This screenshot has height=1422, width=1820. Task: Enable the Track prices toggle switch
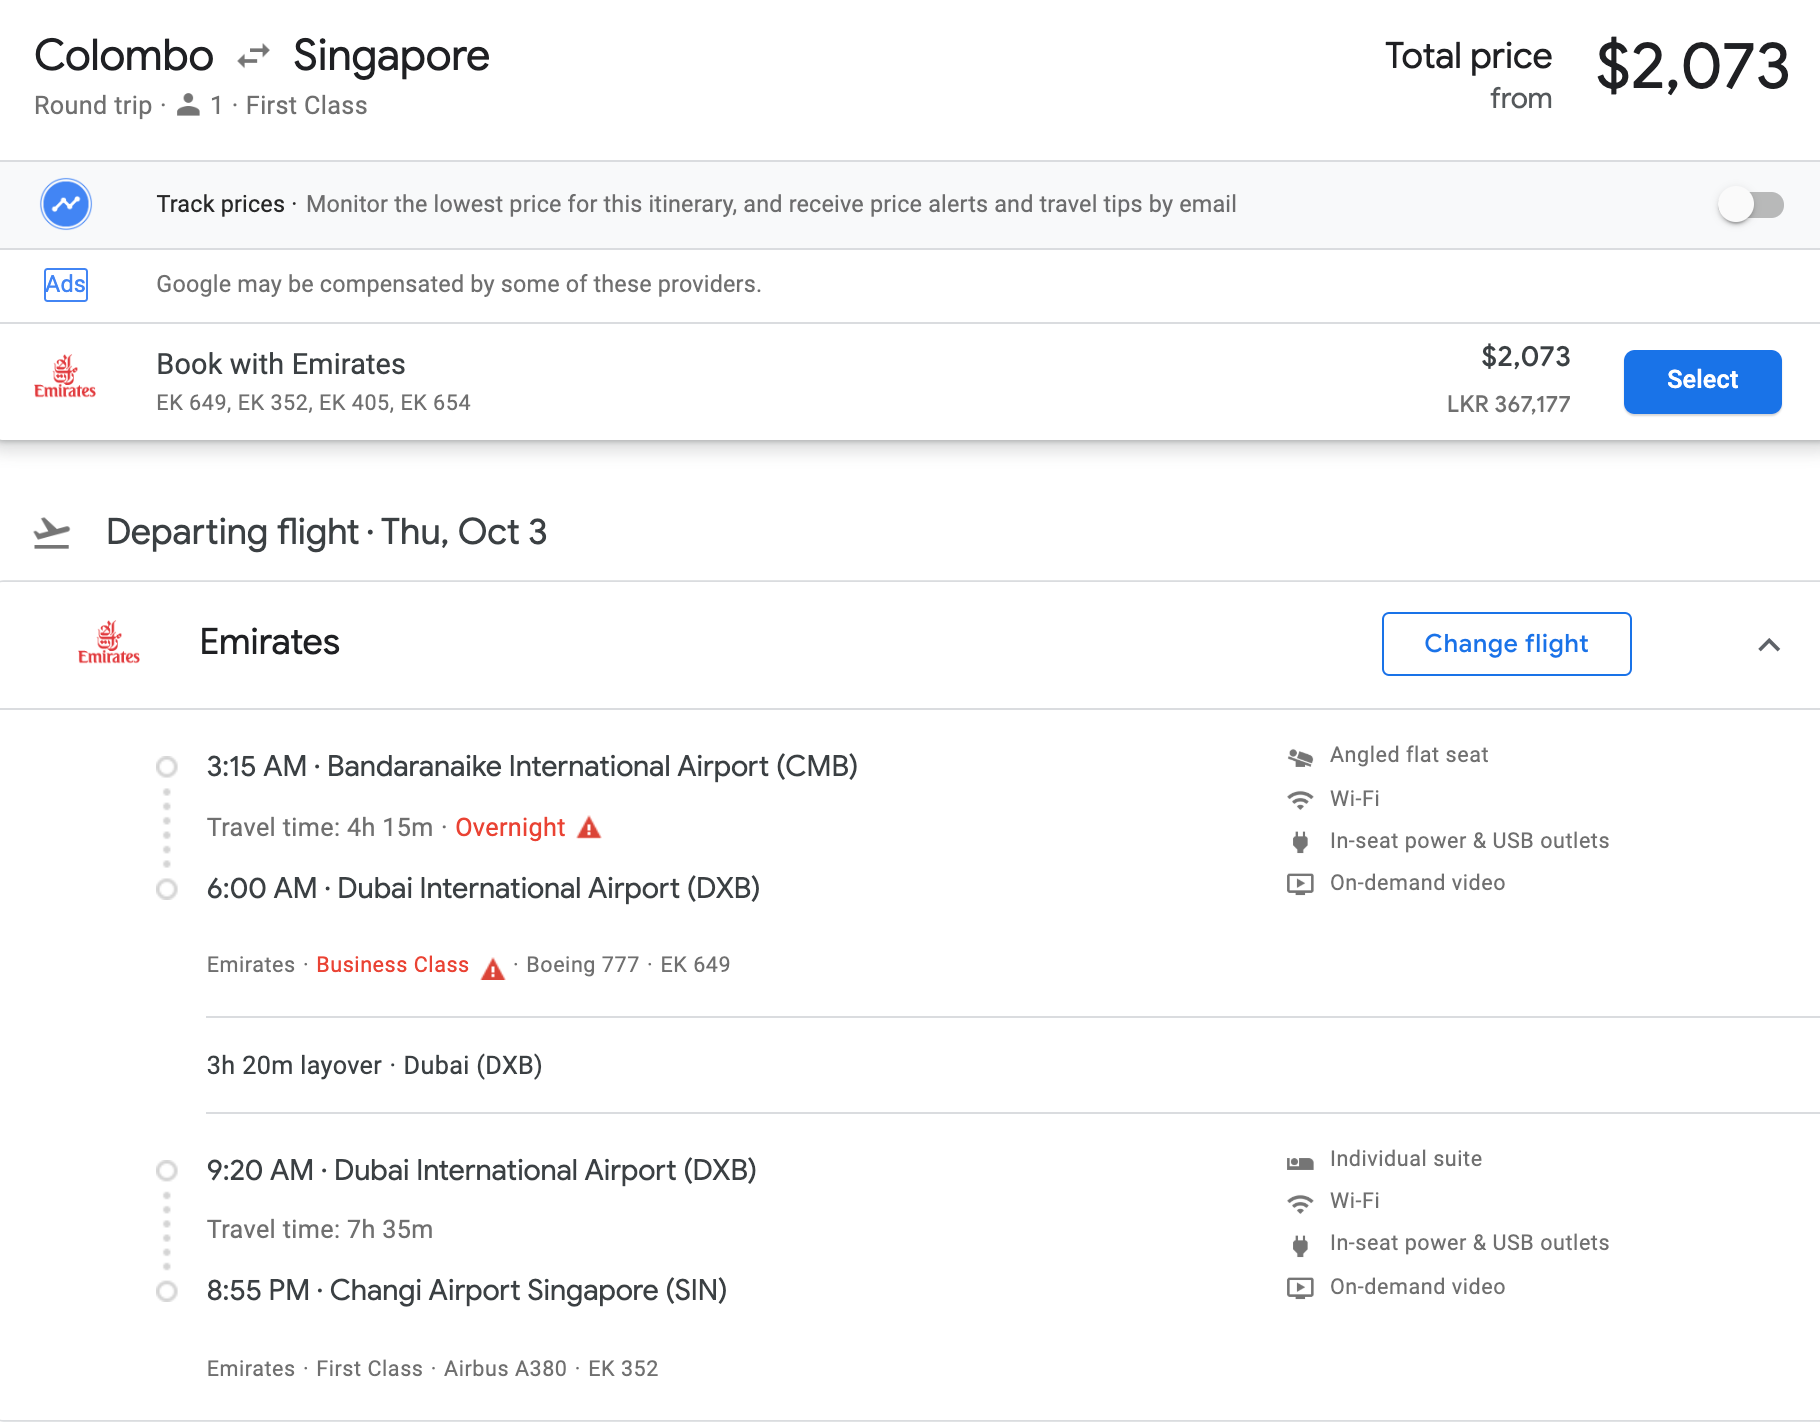pos(1750,205)
